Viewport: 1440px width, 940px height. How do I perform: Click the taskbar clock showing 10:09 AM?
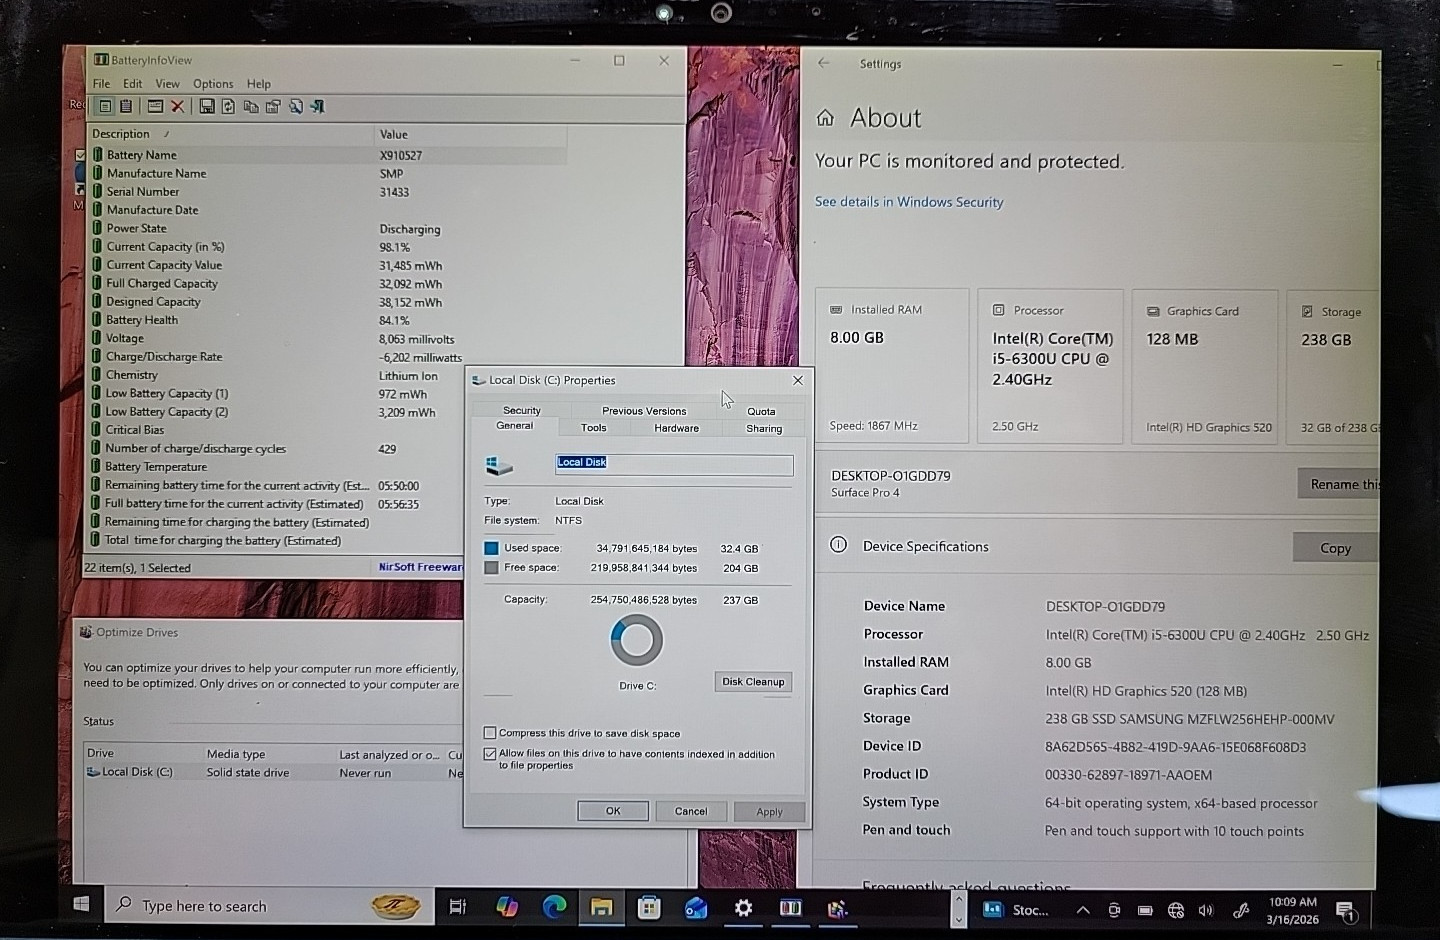[1292, 910]
